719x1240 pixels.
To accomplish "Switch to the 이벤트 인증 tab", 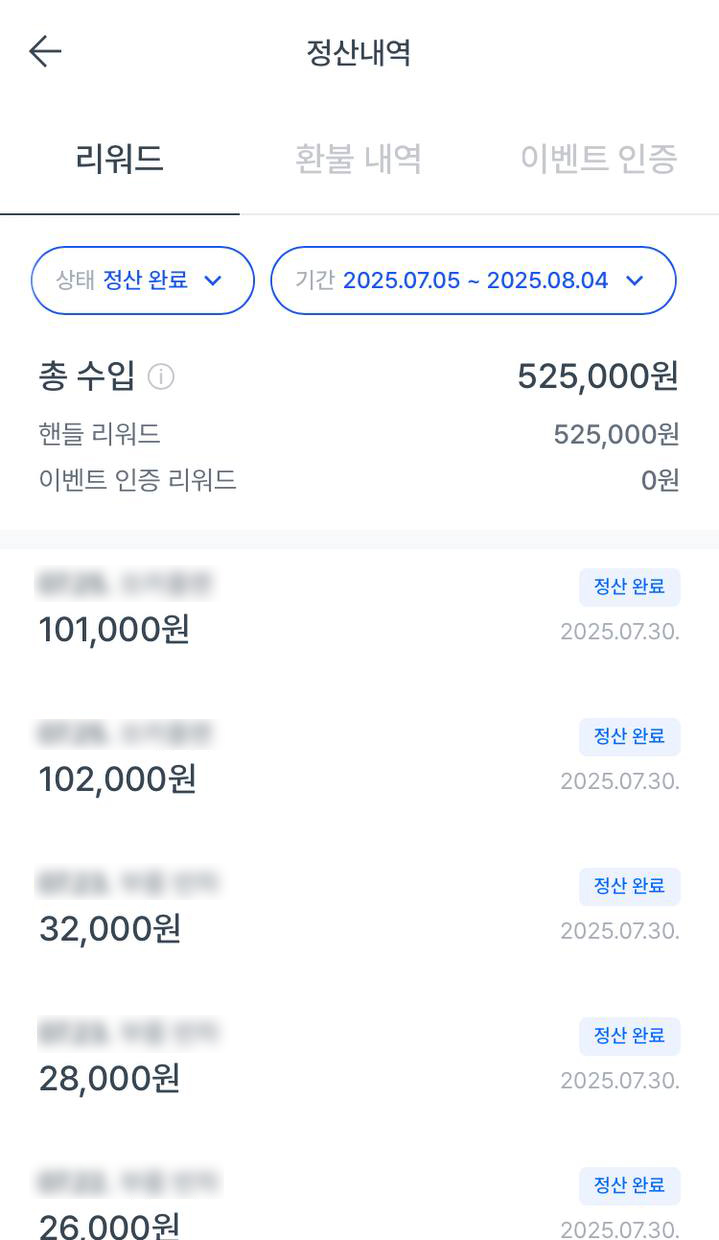I will (x=599, y=159).
